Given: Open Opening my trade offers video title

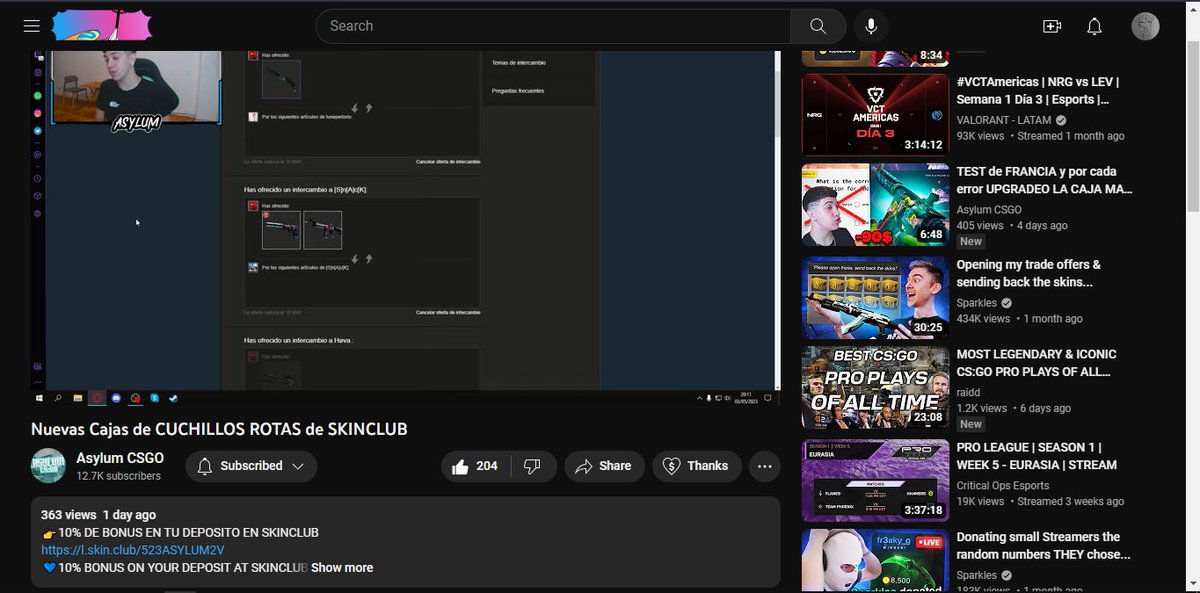Looking at the screenshot, I should 1028,273.
